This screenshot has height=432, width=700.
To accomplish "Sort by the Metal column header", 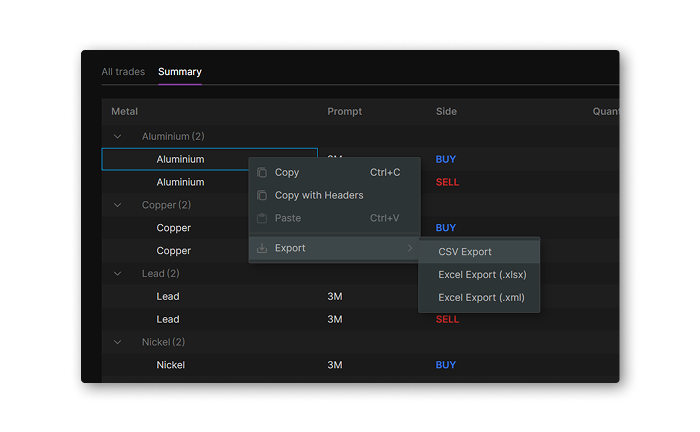I will click(x=125, y=111).
